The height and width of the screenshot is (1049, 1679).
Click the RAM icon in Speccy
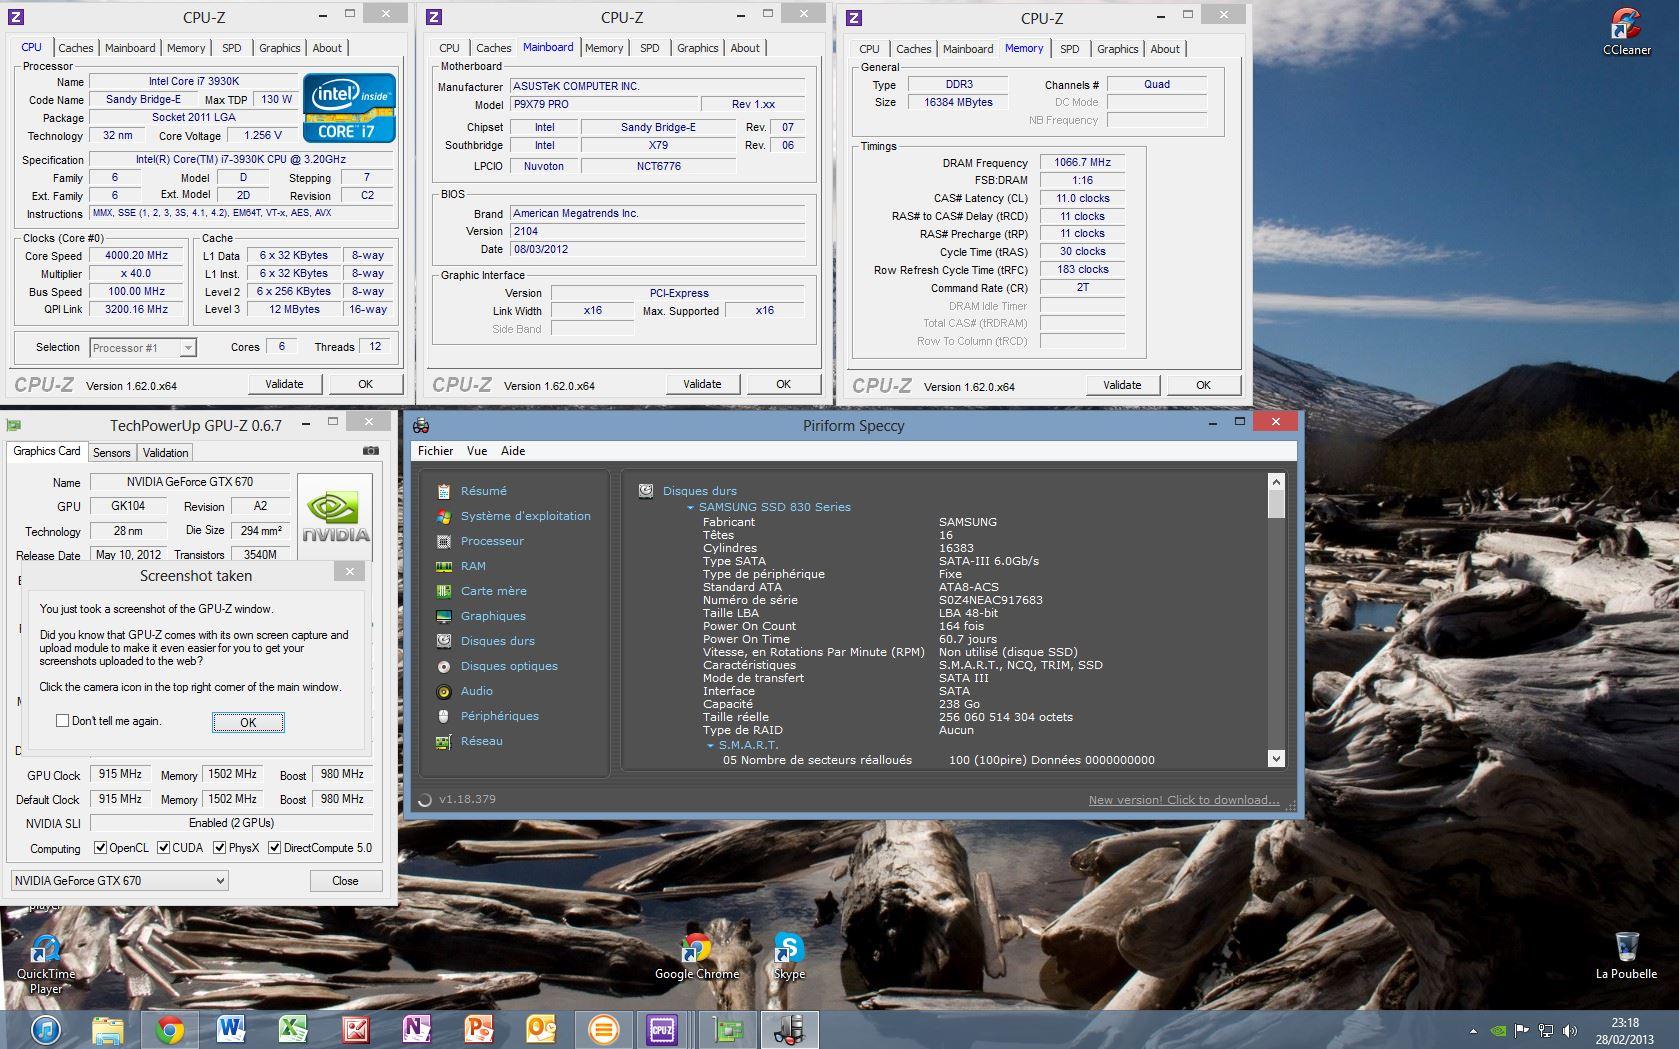(x=444, y=566)
